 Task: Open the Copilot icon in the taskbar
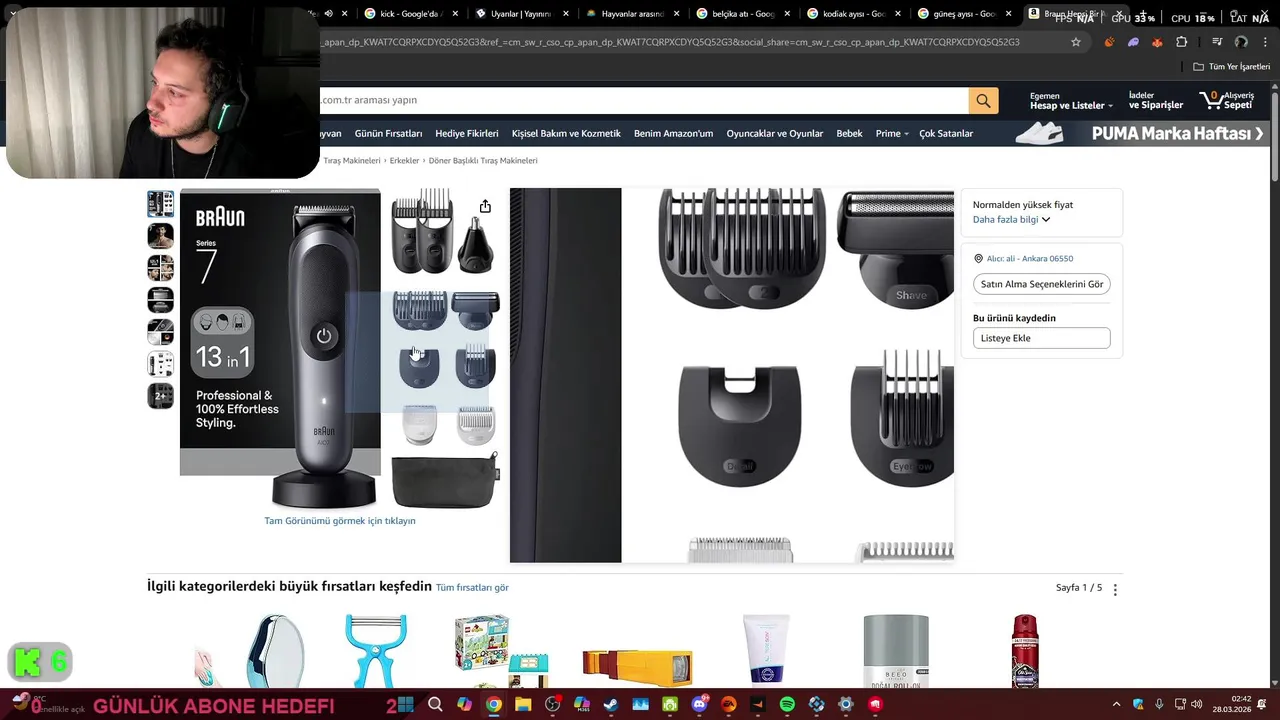point(464,705)
